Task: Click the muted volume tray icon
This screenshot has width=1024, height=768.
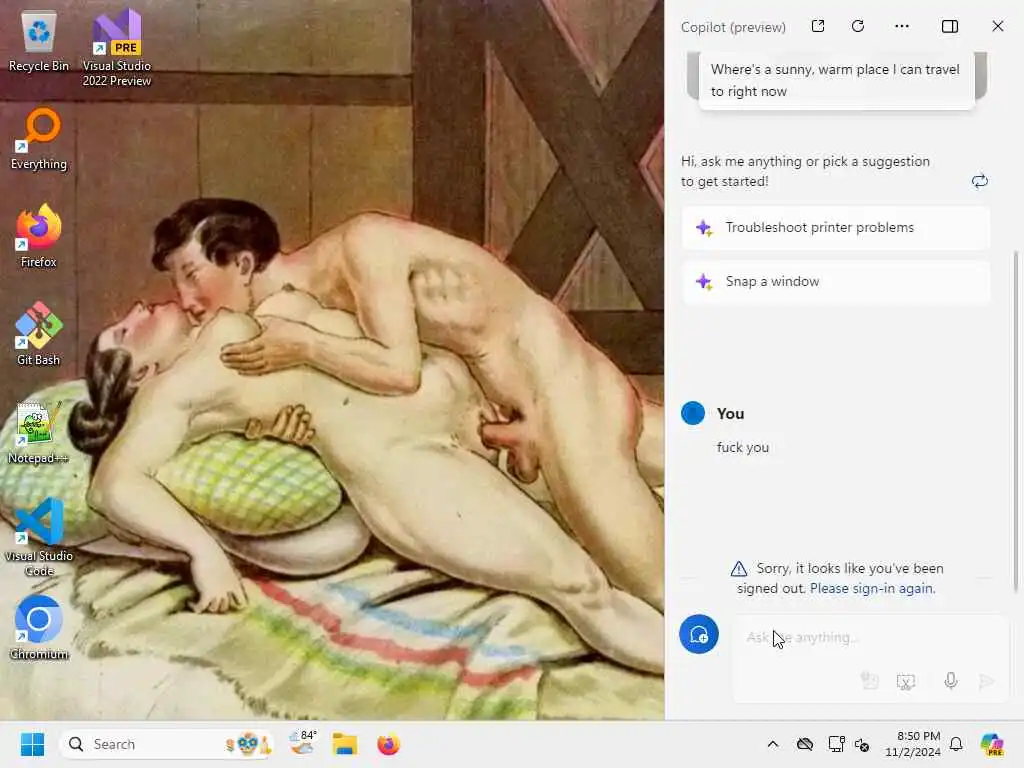Action: pyautogui.click(x=861, y=745)
